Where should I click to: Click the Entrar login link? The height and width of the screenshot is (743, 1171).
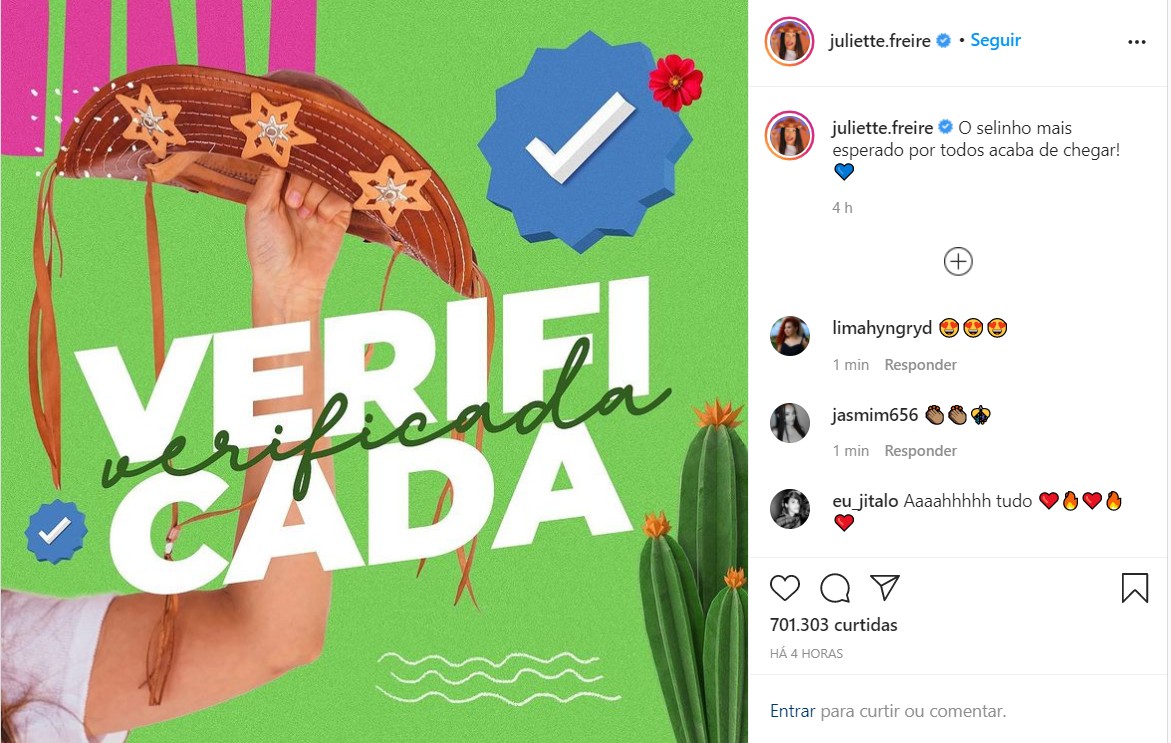tap(792, 711)
